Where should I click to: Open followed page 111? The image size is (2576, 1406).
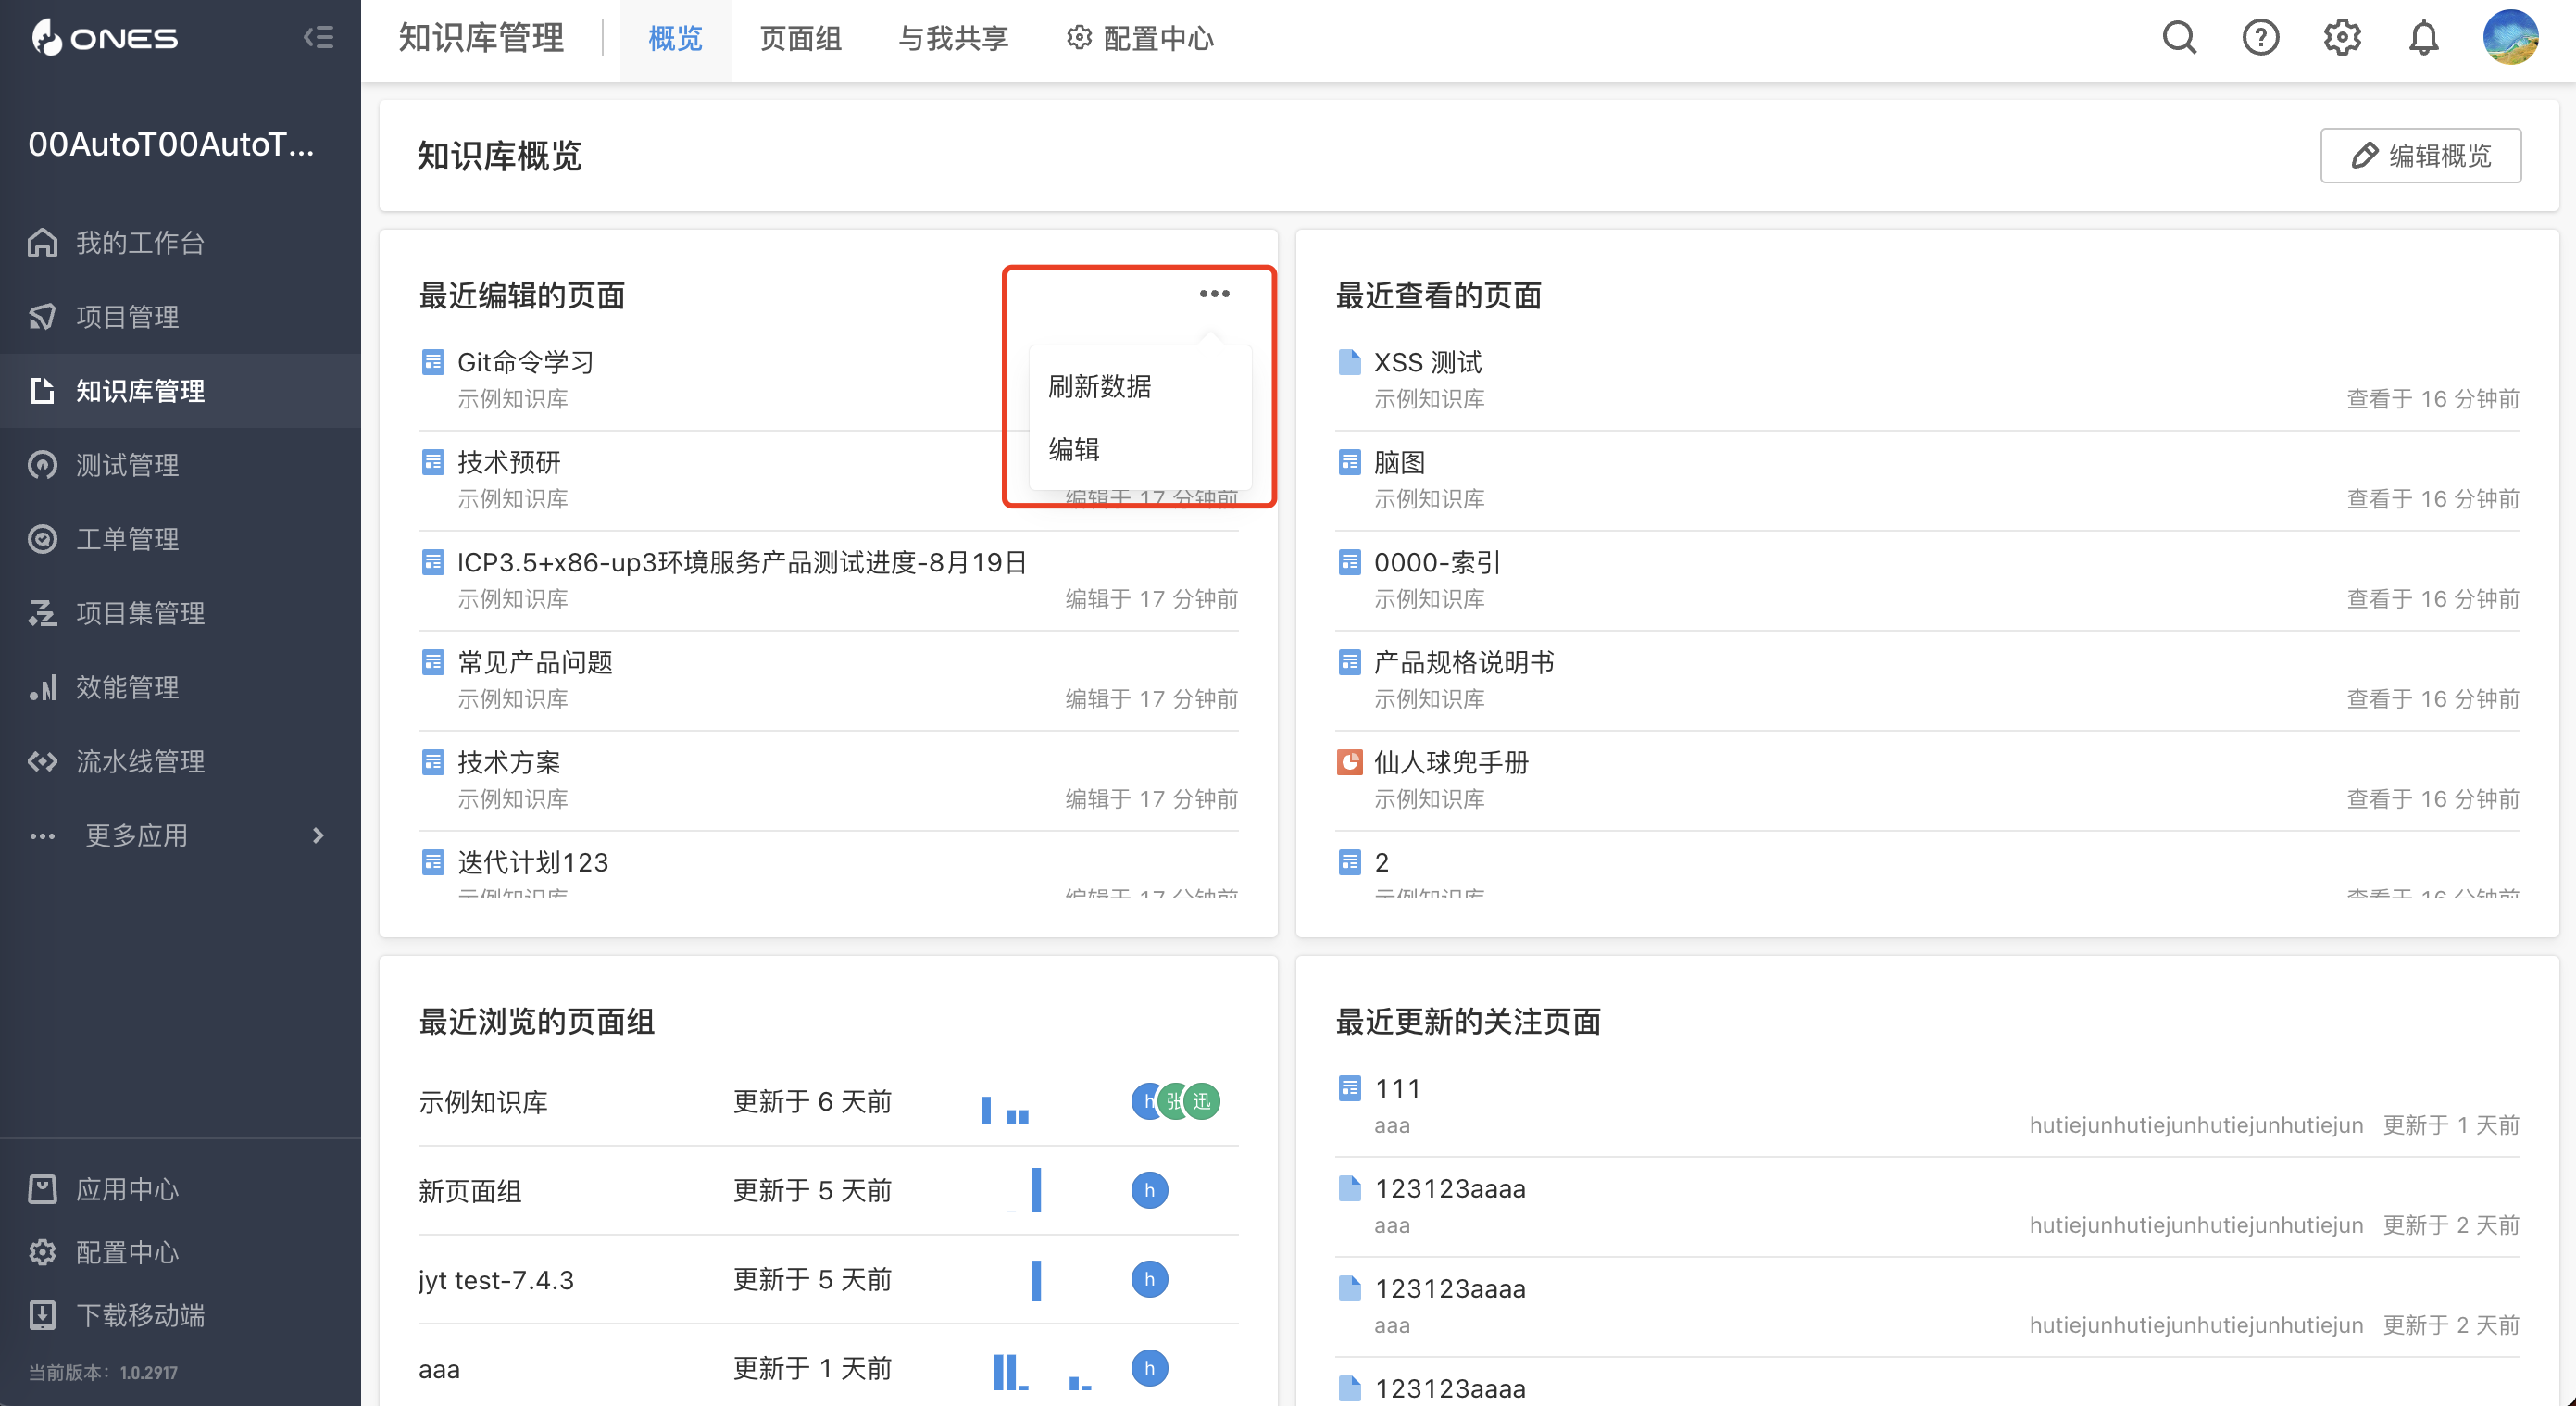(1398, 1088)
